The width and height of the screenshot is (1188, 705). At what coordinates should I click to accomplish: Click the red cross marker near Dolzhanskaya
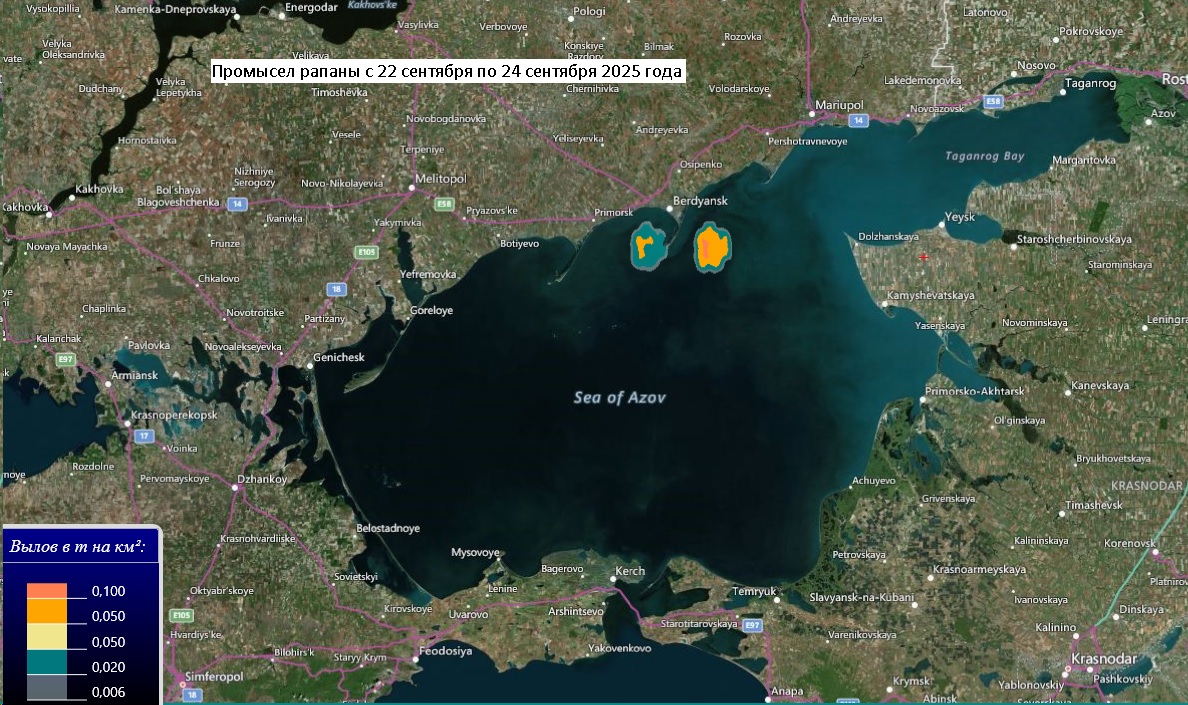click(x=923, y=257)
